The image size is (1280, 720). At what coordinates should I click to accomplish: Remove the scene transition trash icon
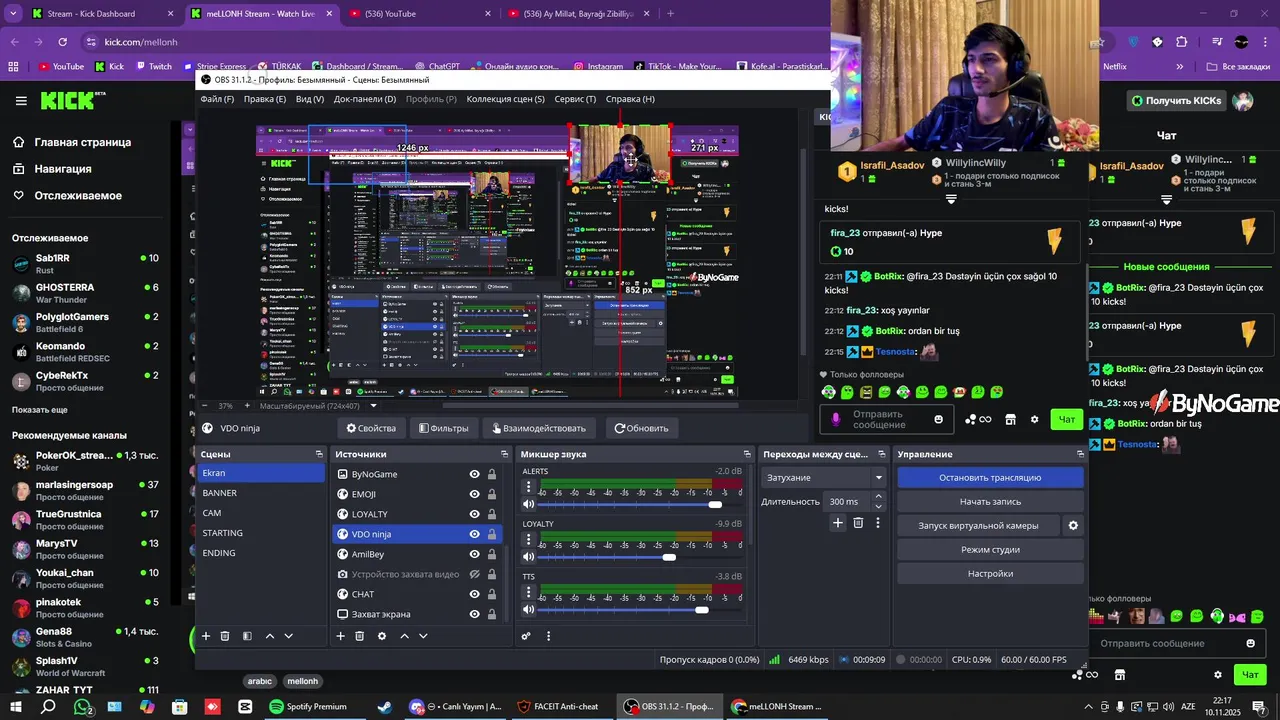point(858,522)
